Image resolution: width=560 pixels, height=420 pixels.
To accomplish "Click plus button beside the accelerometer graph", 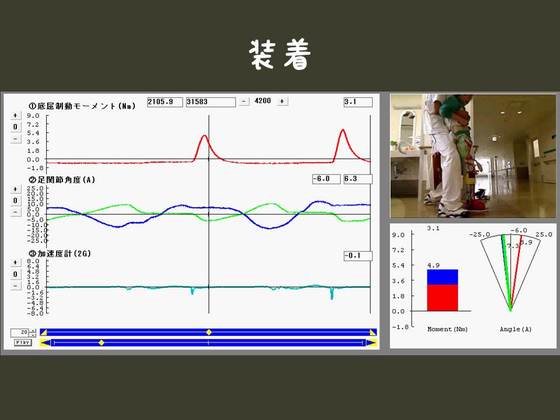I will click(x=15, y=262).
